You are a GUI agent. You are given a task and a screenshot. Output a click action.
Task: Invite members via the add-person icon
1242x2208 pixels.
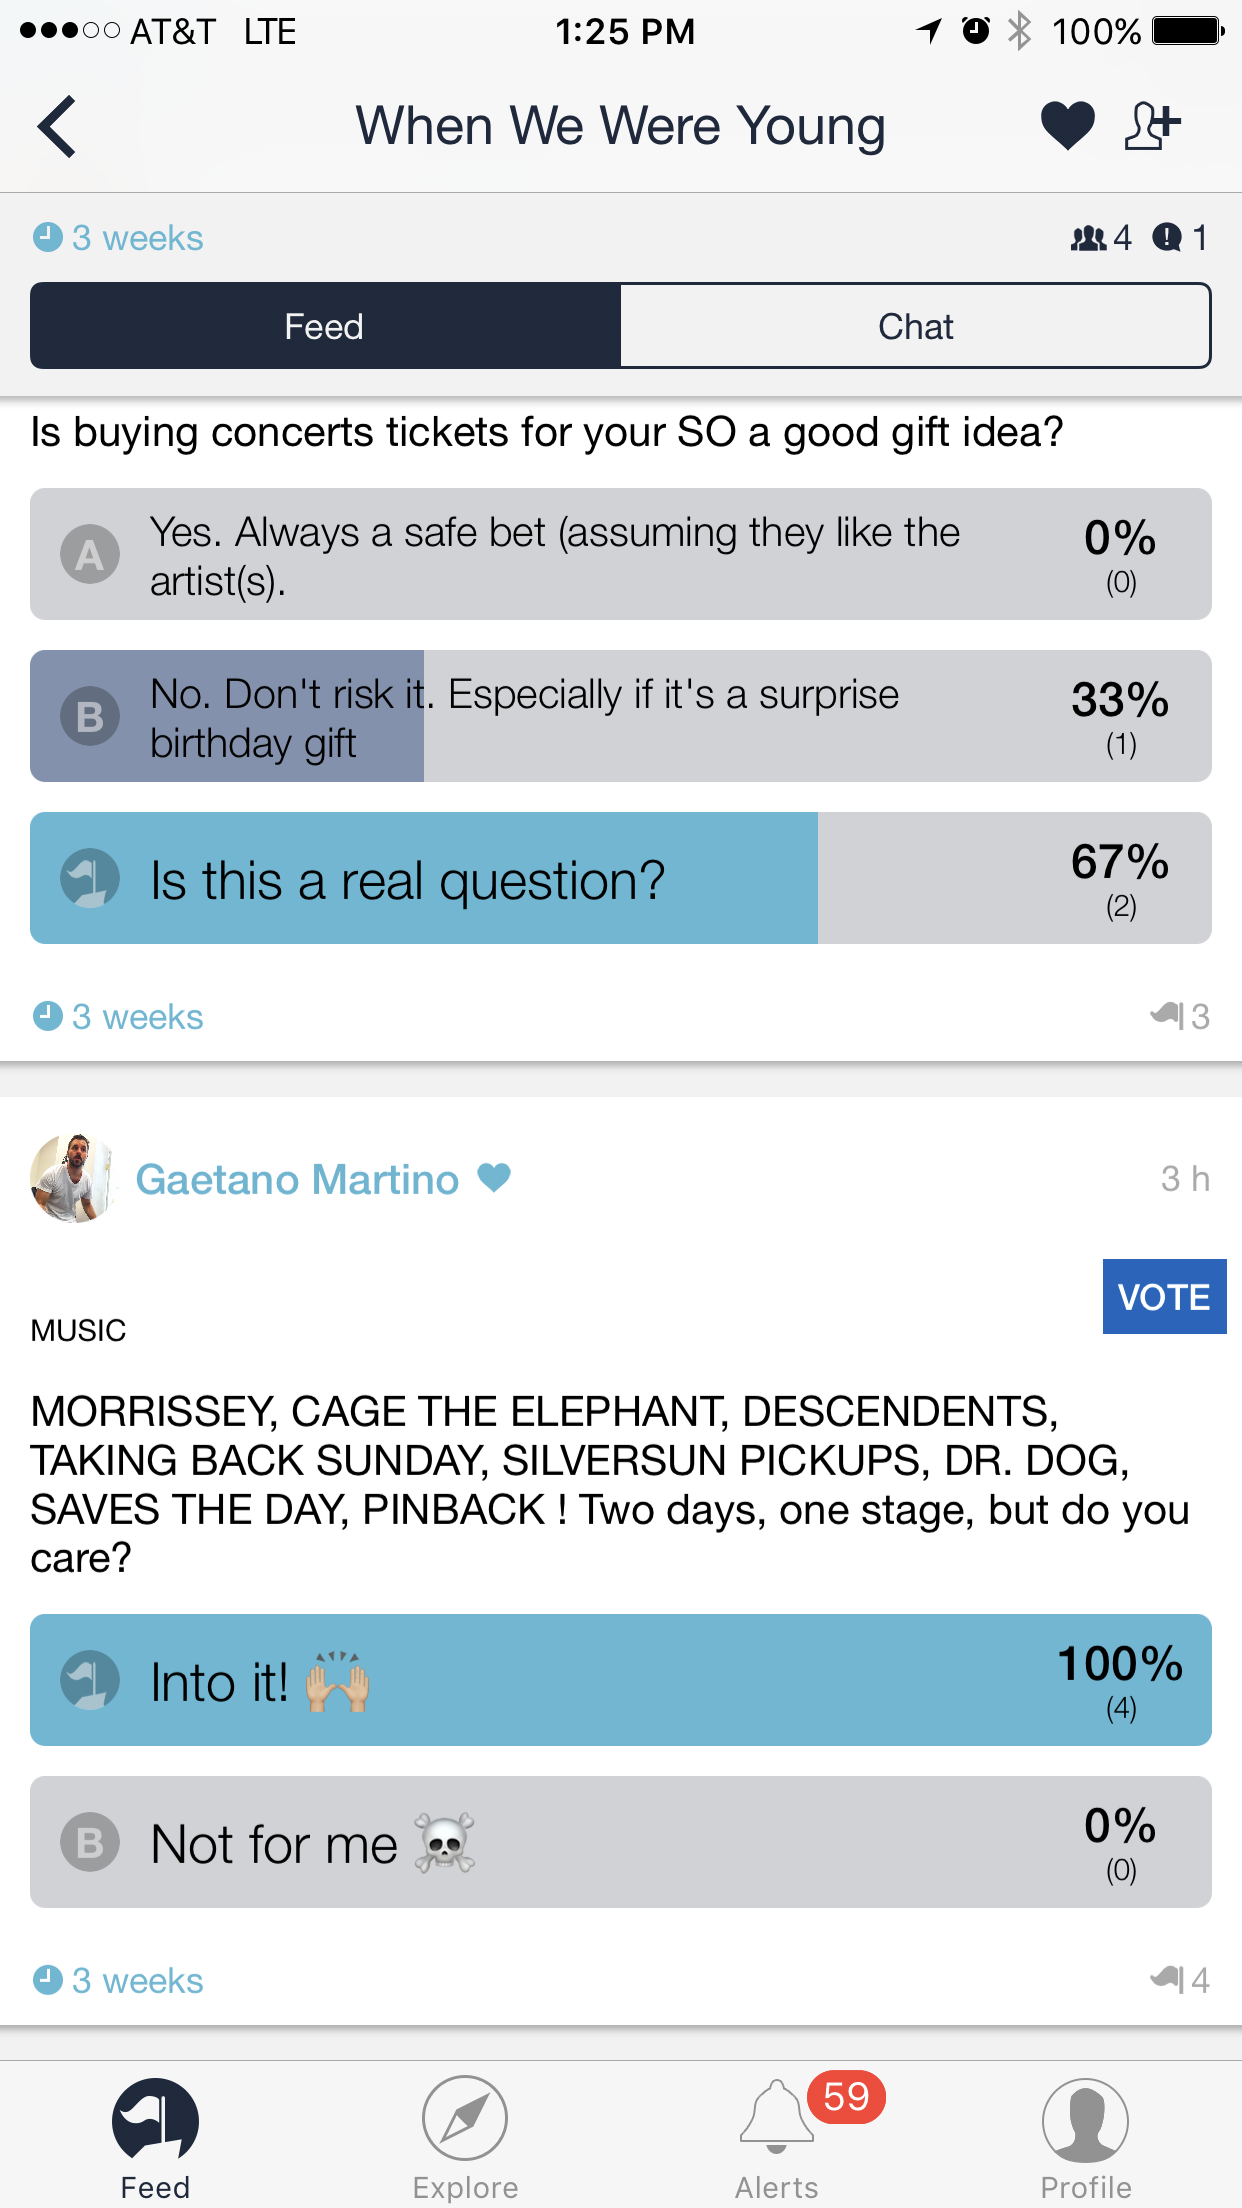point(1152,124)
